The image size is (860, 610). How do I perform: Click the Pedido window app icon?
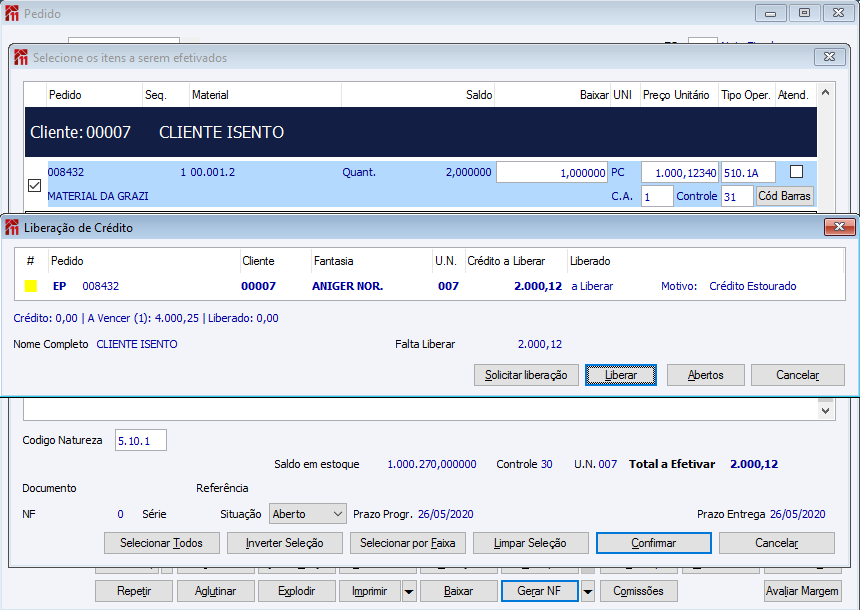point(12,13)
